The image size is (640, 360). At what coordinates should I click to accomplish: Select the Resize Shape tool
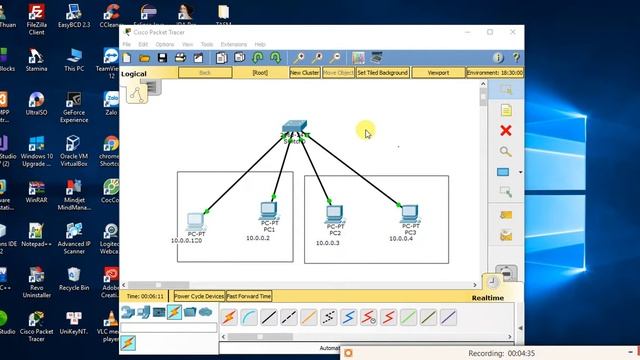(506, 192)
